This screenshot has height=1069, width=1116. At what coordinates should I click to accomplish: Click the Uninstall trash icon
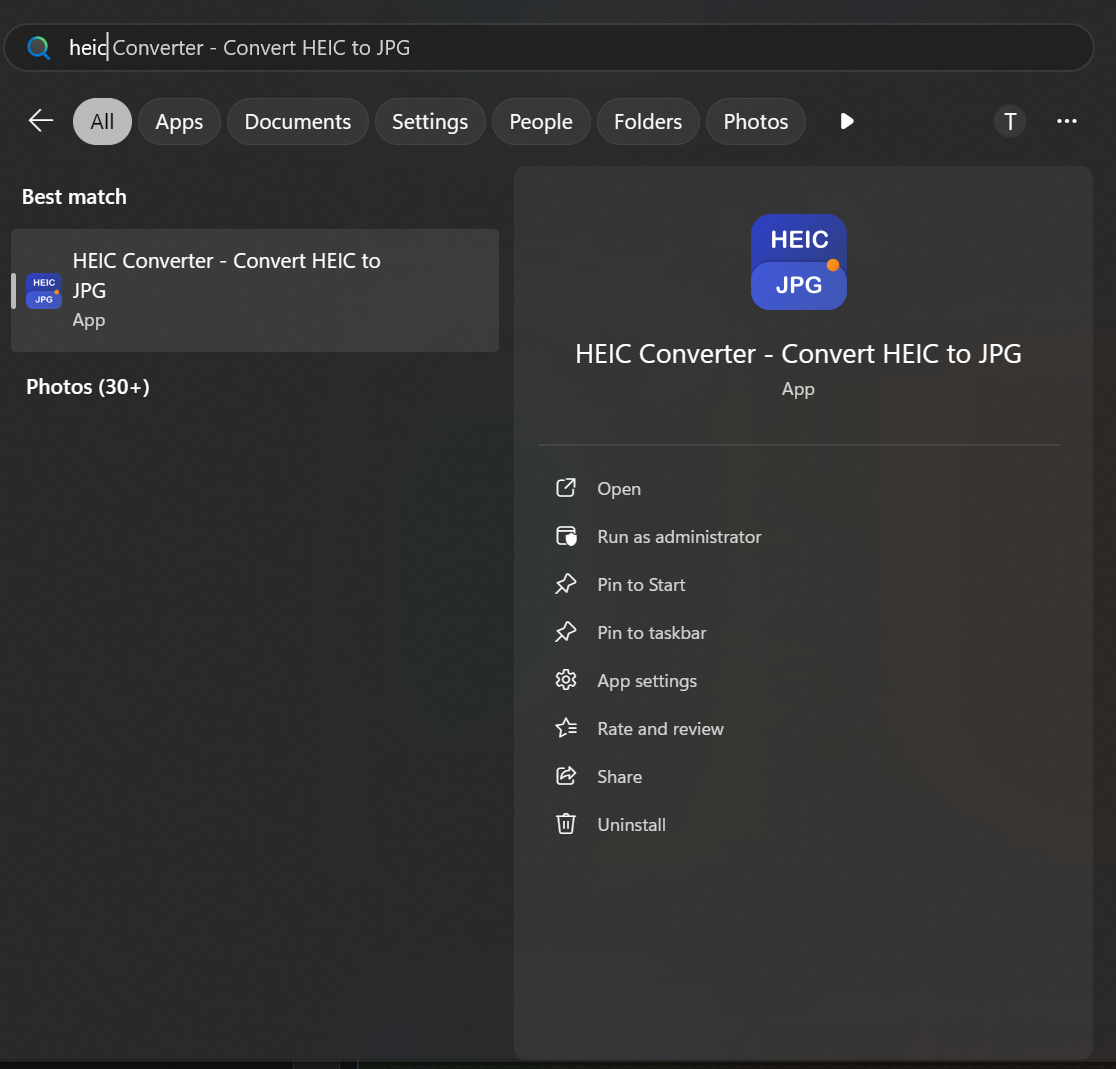coord(566,824)
